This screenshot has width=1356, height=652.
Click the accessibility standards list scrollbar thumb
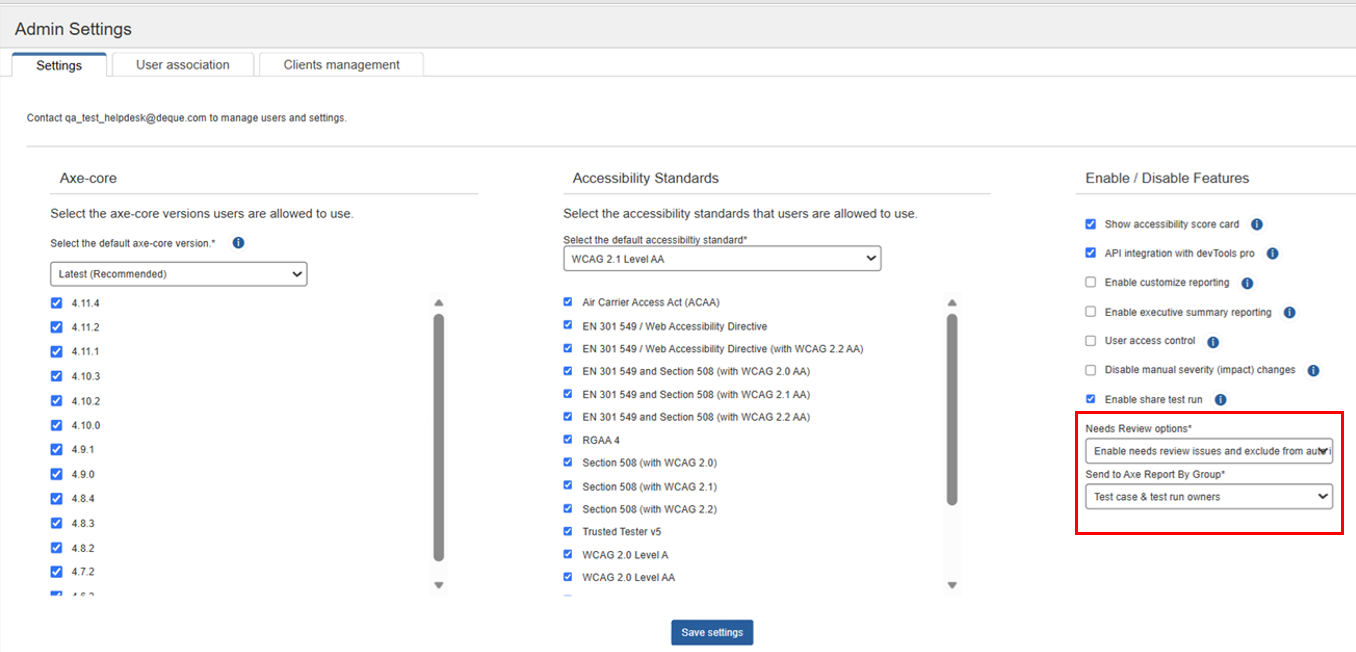click(x=952, y=409)
